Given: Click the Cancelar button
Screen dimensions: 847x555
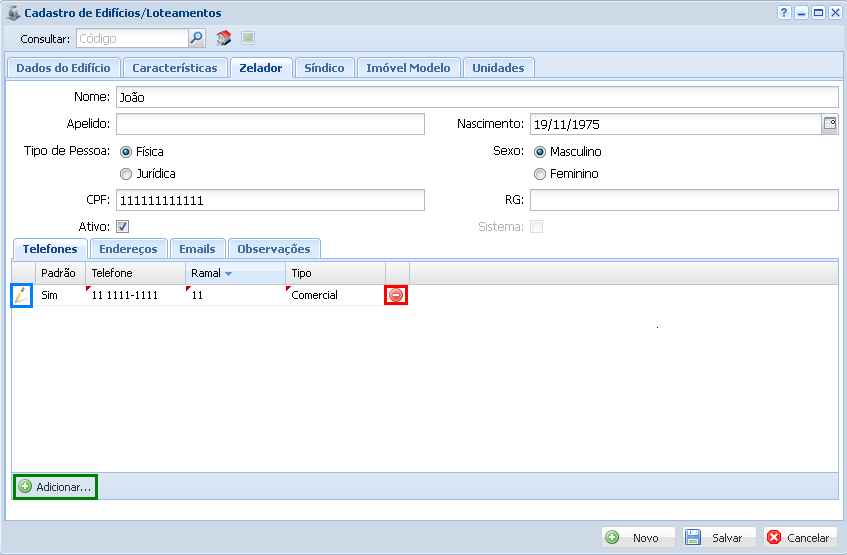Looking at the screenshot, I should click(799, 537).
